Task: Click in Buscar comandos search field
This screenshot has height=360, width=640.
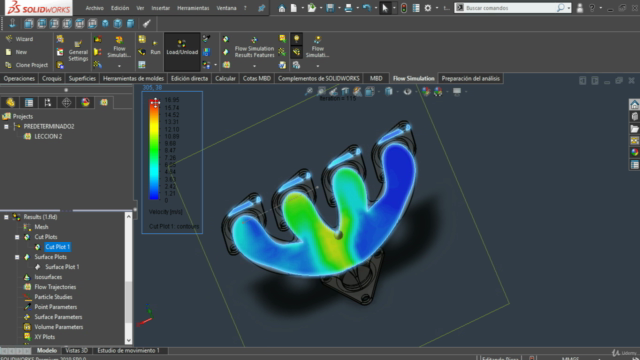Action: (x=510, y=8)
